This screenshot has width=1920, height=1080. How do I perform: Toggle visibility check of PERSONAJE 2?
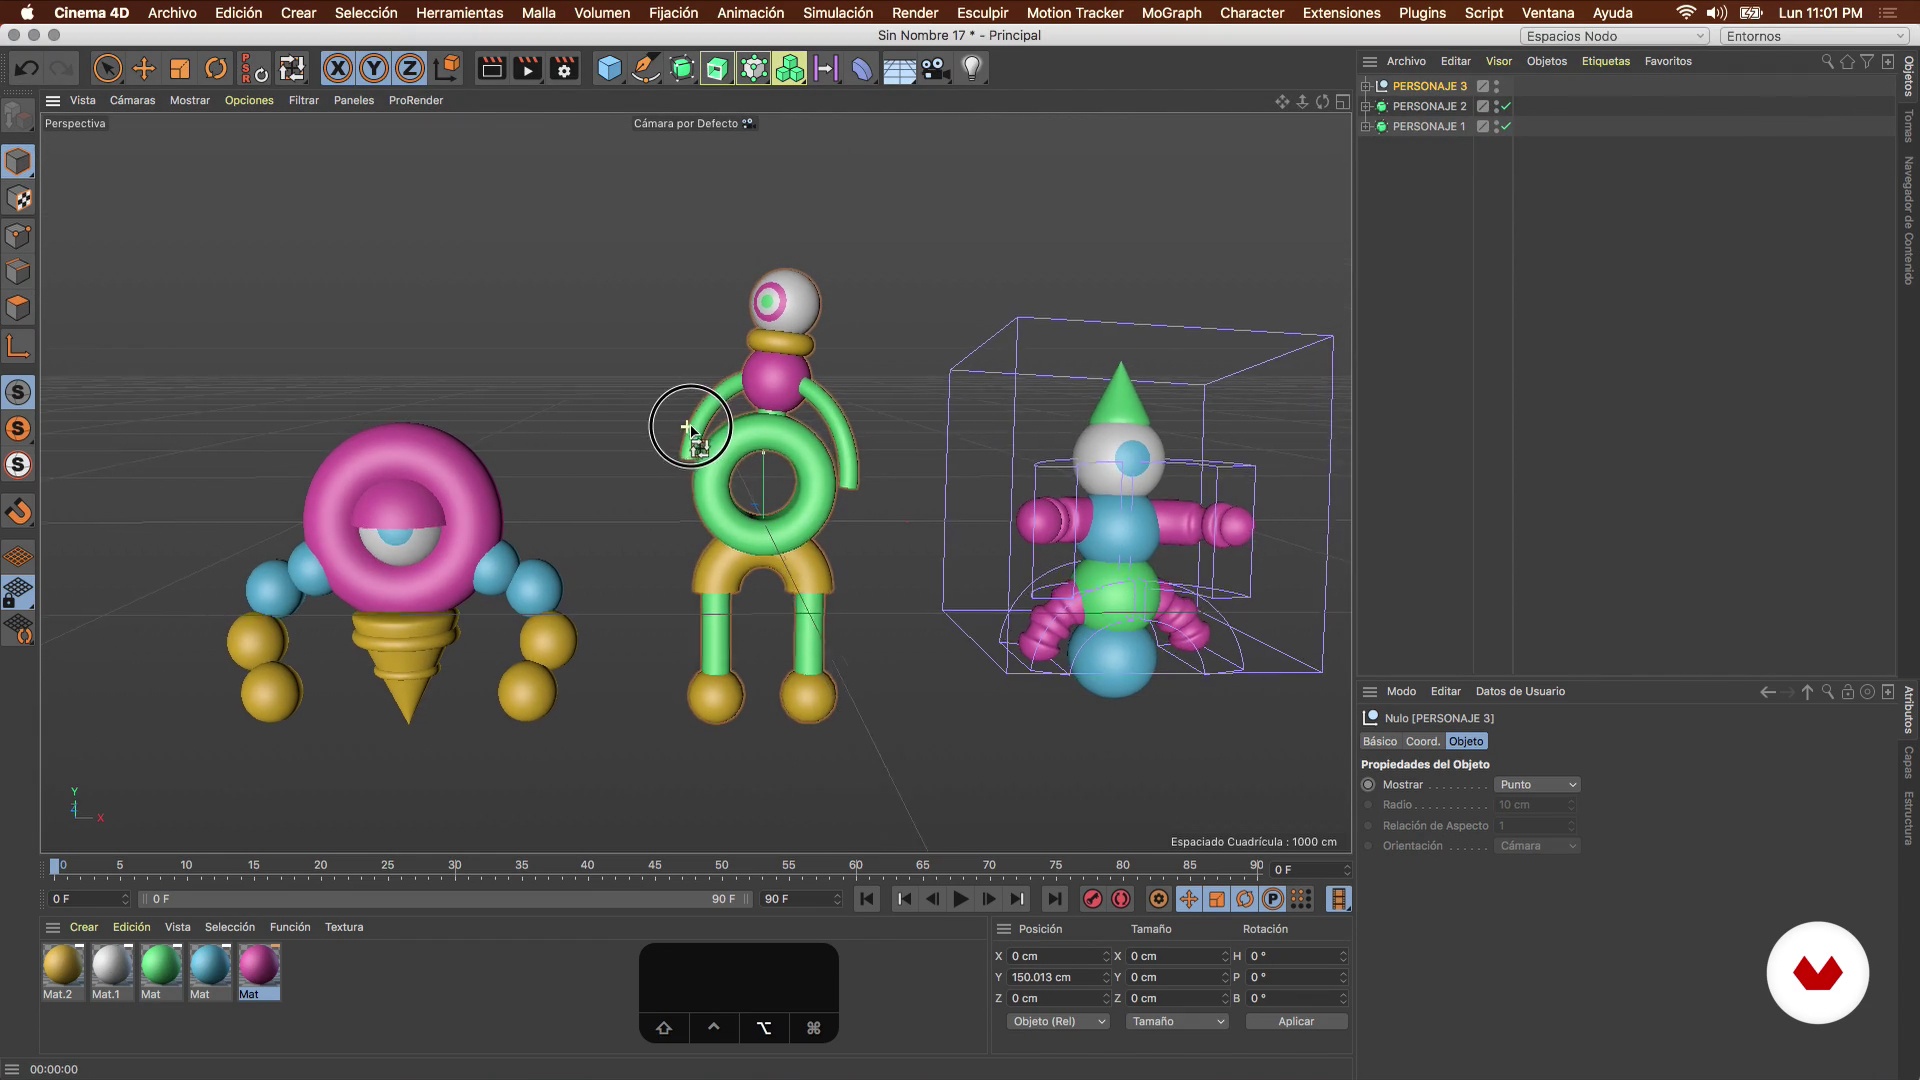coord(1506,106)
